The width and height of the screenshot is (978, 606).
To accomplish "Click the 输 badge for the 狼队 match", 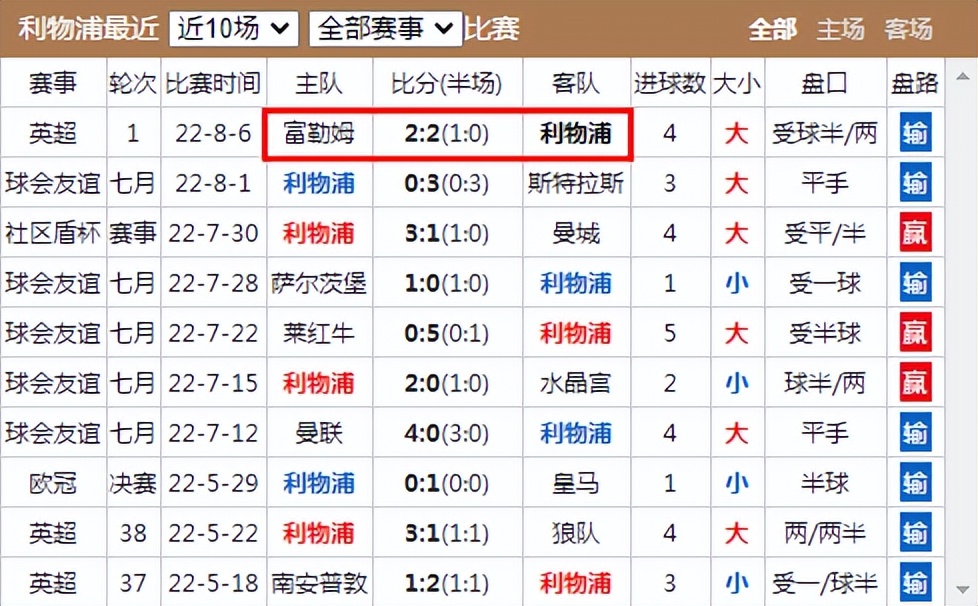I will tap(915, 533).
